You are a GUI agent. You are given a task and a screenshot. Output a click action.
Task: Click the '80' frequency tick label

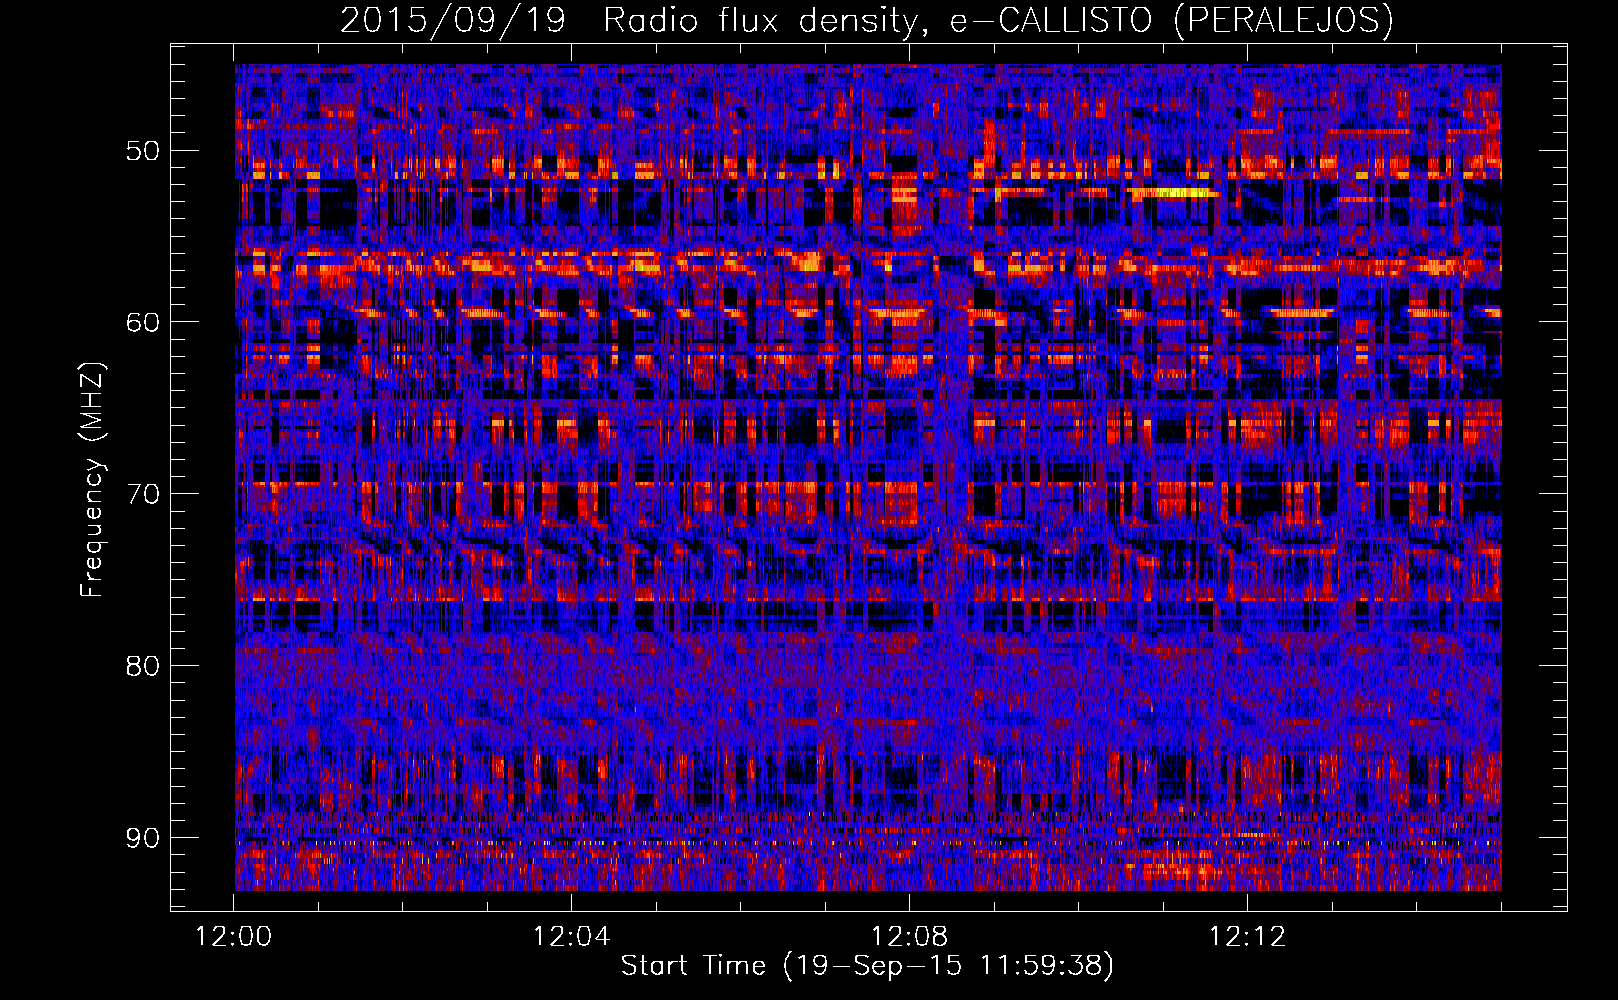pyautogui.click(x=142, y=666)
